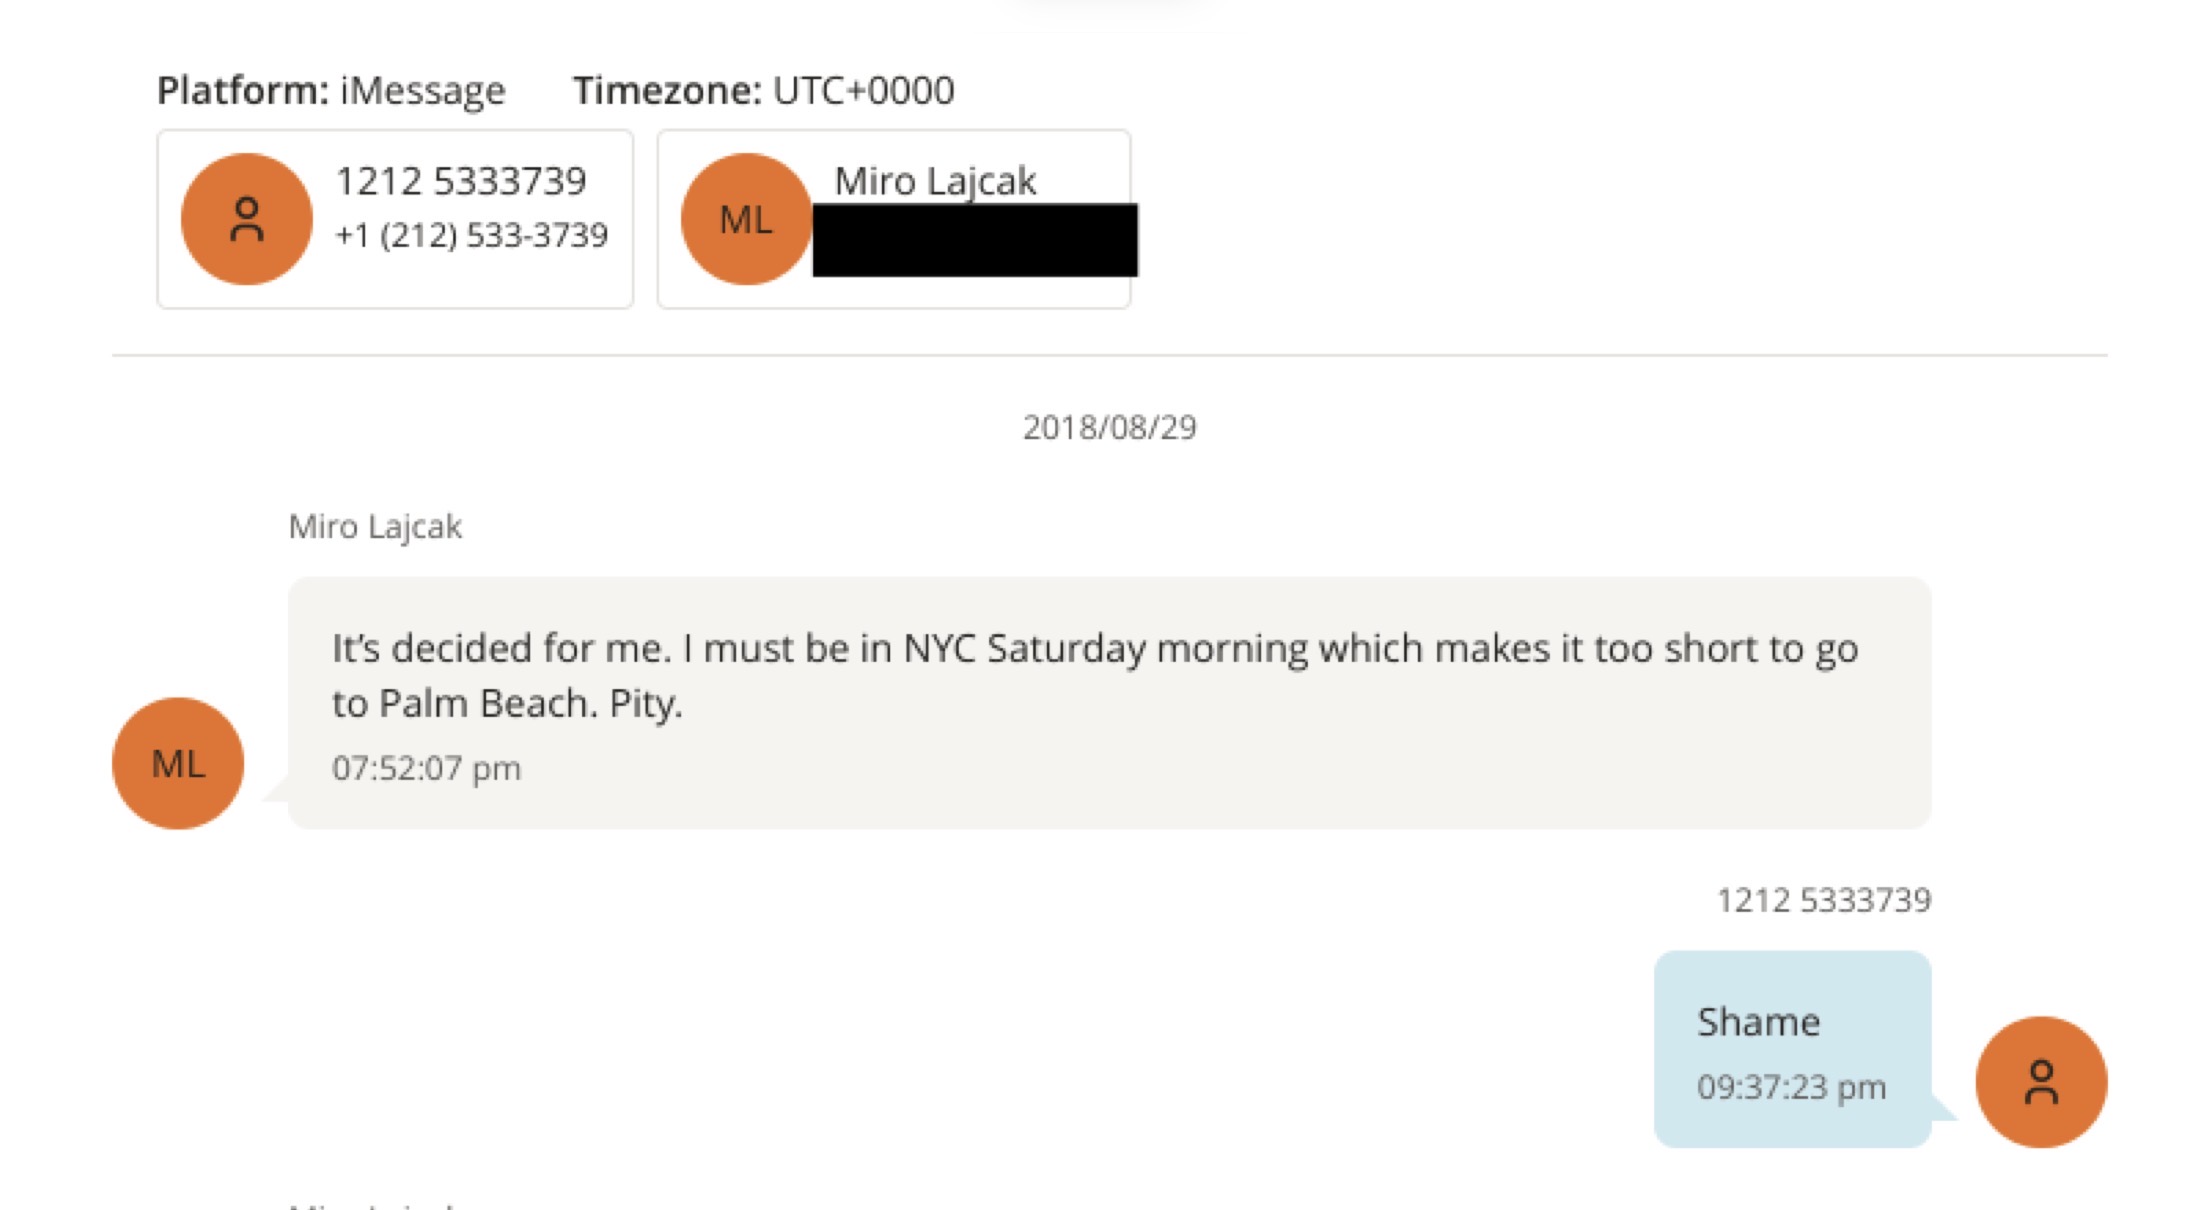Screen dimensions: 2189x1210
Task: Click the 2018/08/29 date separator
Action: [x=1109, y=427]
